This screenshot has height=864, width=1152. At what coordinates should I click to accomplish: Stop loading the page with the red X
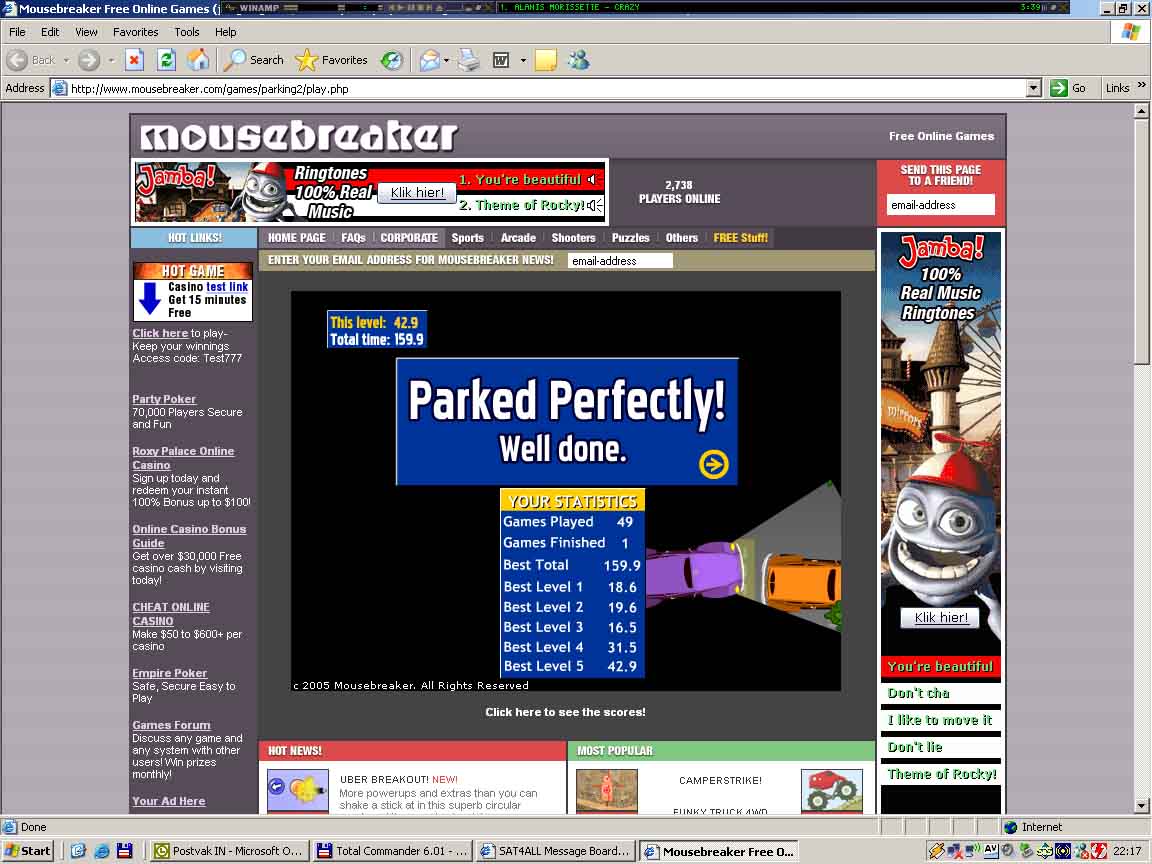pos(134,60)
